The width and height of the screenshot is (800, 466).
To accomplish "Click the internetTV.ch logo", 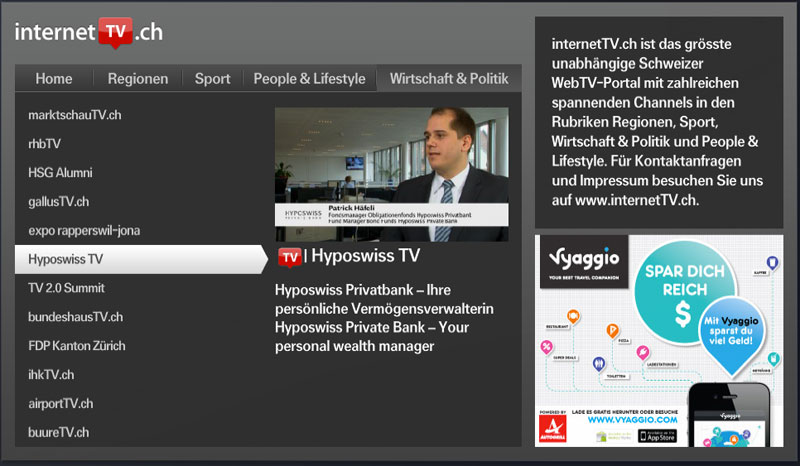I will coord(89,33).
